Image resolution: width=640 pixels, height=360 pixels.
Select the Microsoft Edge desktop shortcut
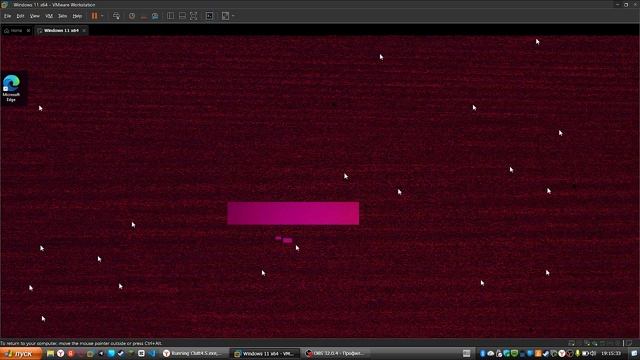coord(11,88)
